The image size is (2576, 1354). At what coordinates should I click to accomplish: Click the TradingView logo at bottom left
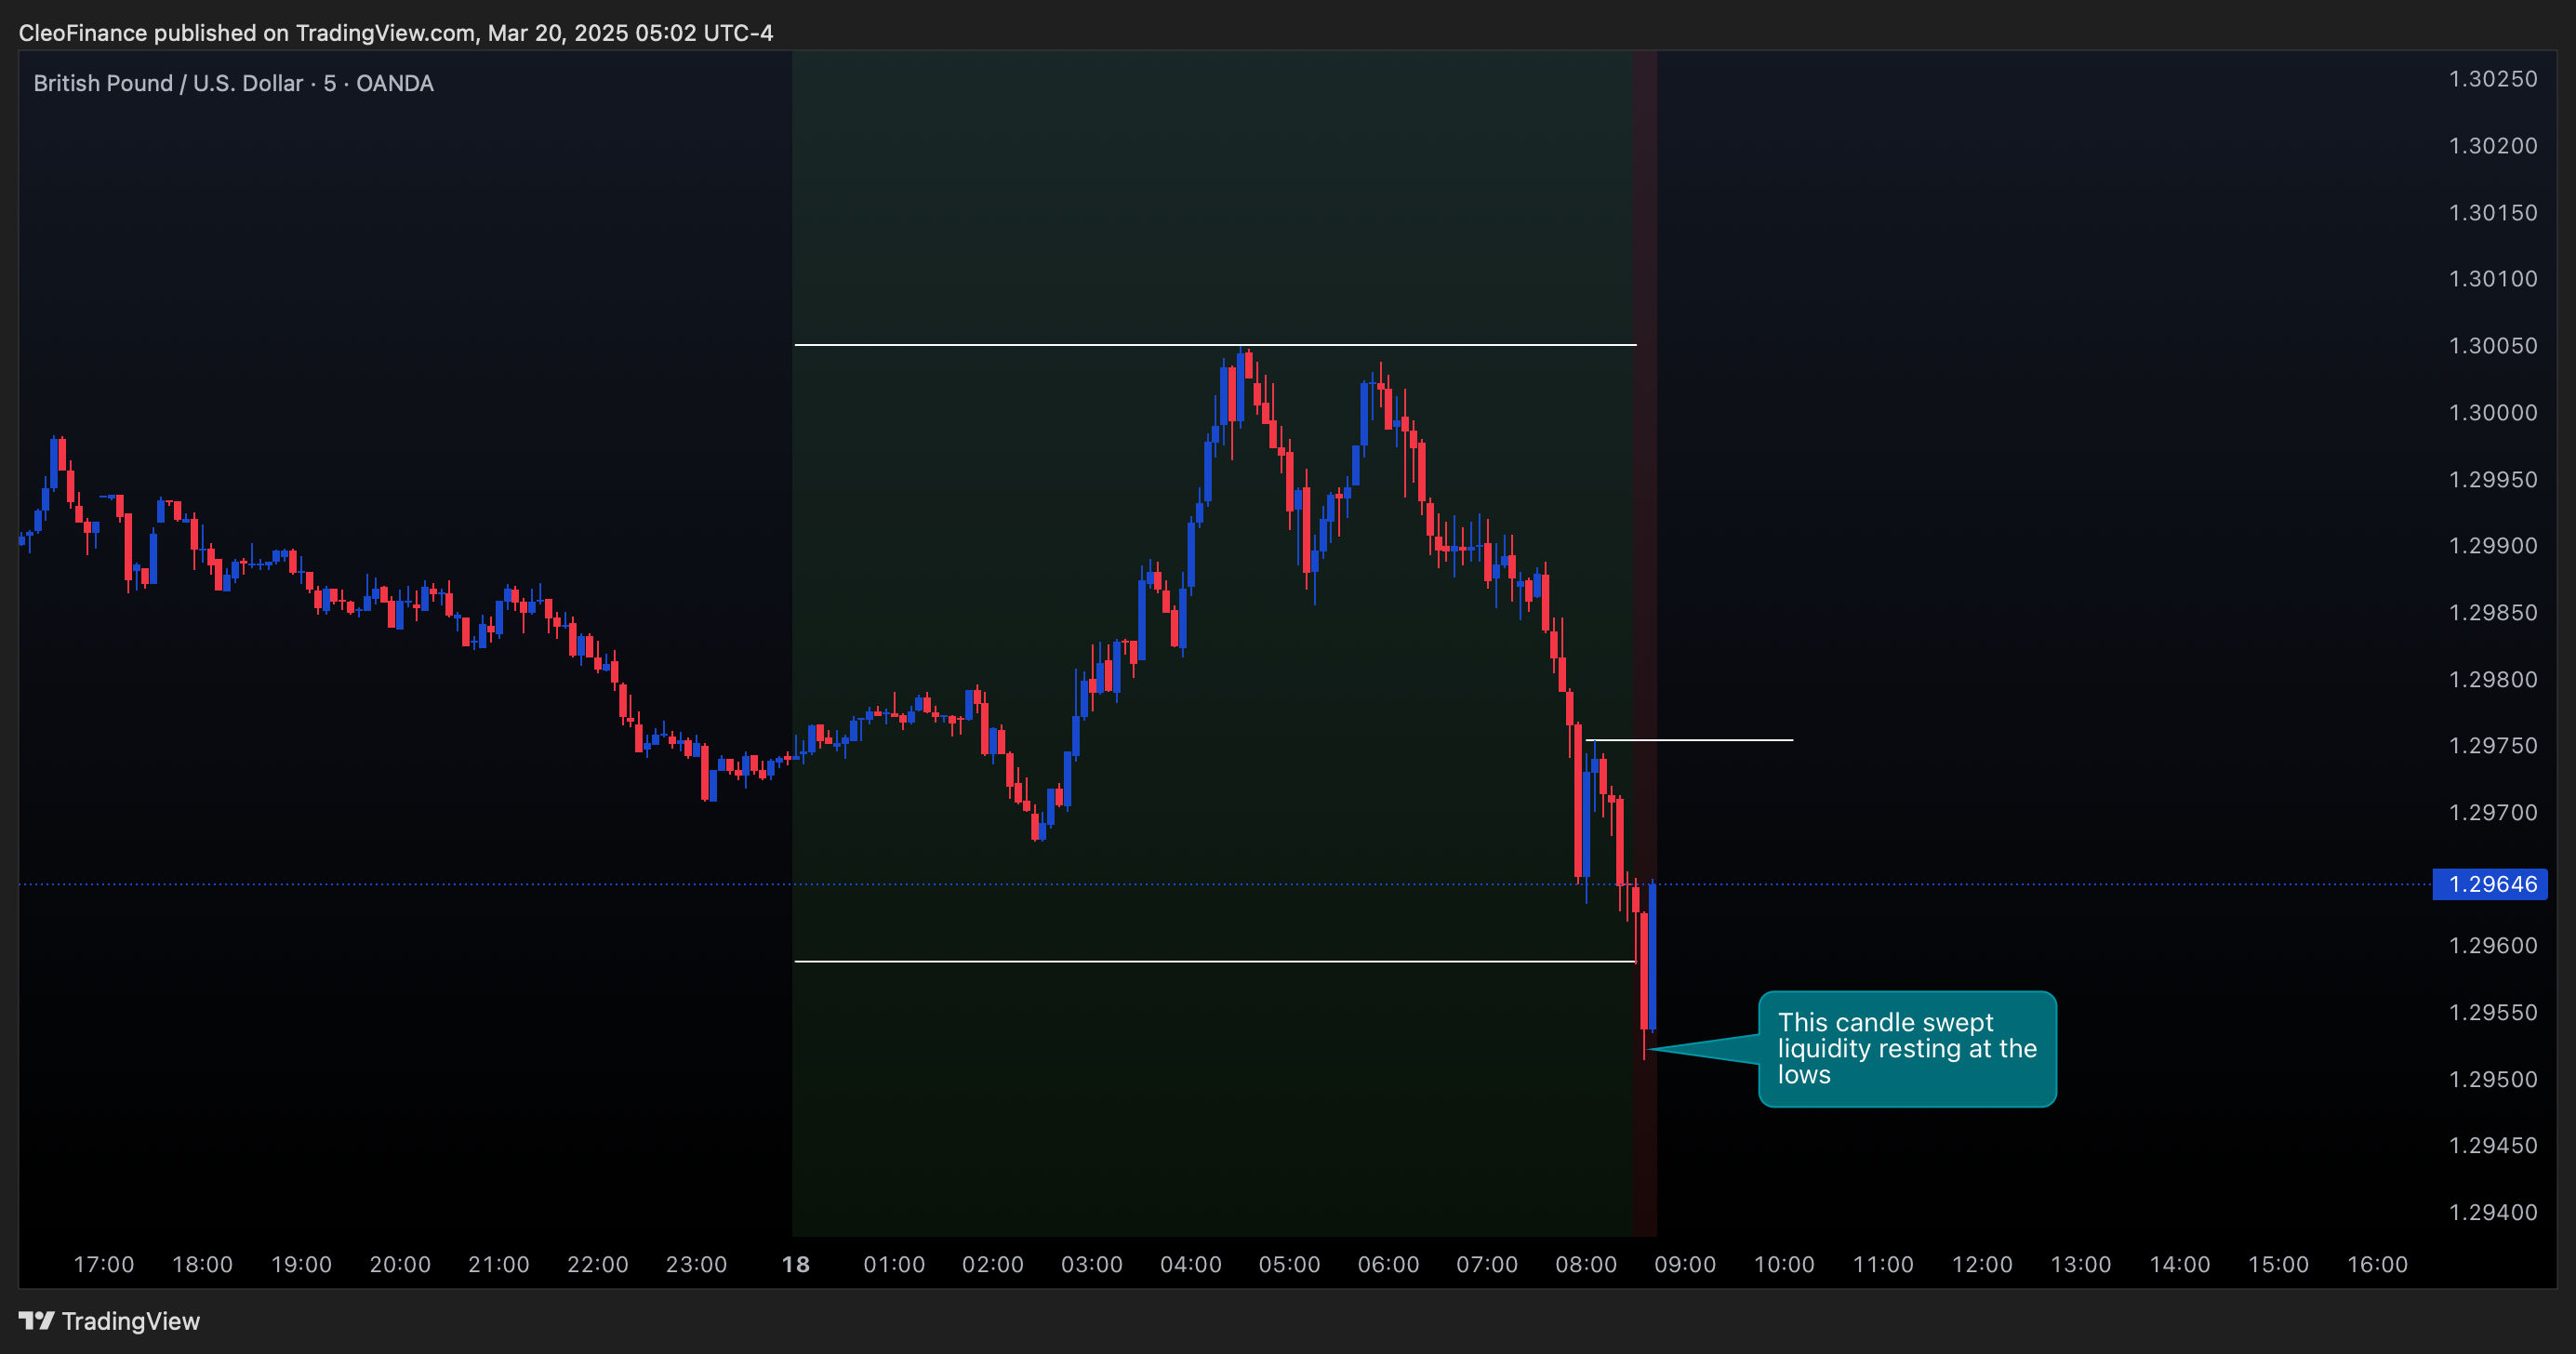[x=109, y=1321]
